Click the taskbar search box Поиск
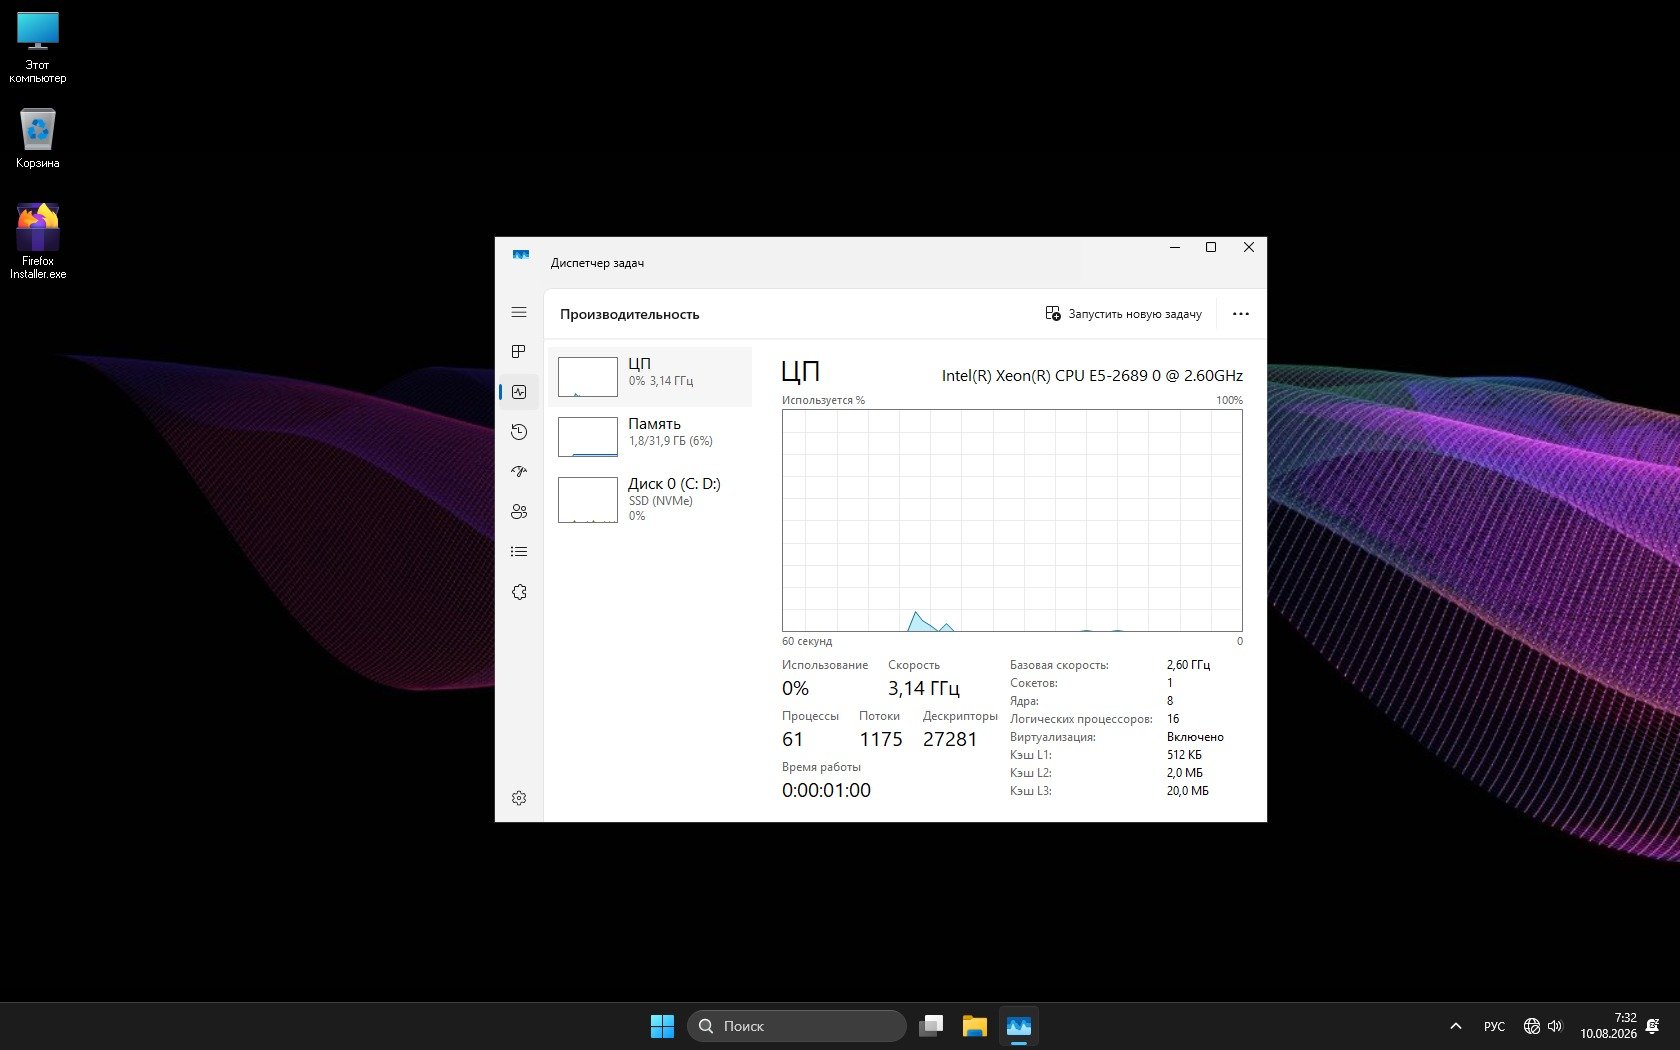Viewport: 1680px width, 1050px height. pyautogui.click(x=797, y=1026)
